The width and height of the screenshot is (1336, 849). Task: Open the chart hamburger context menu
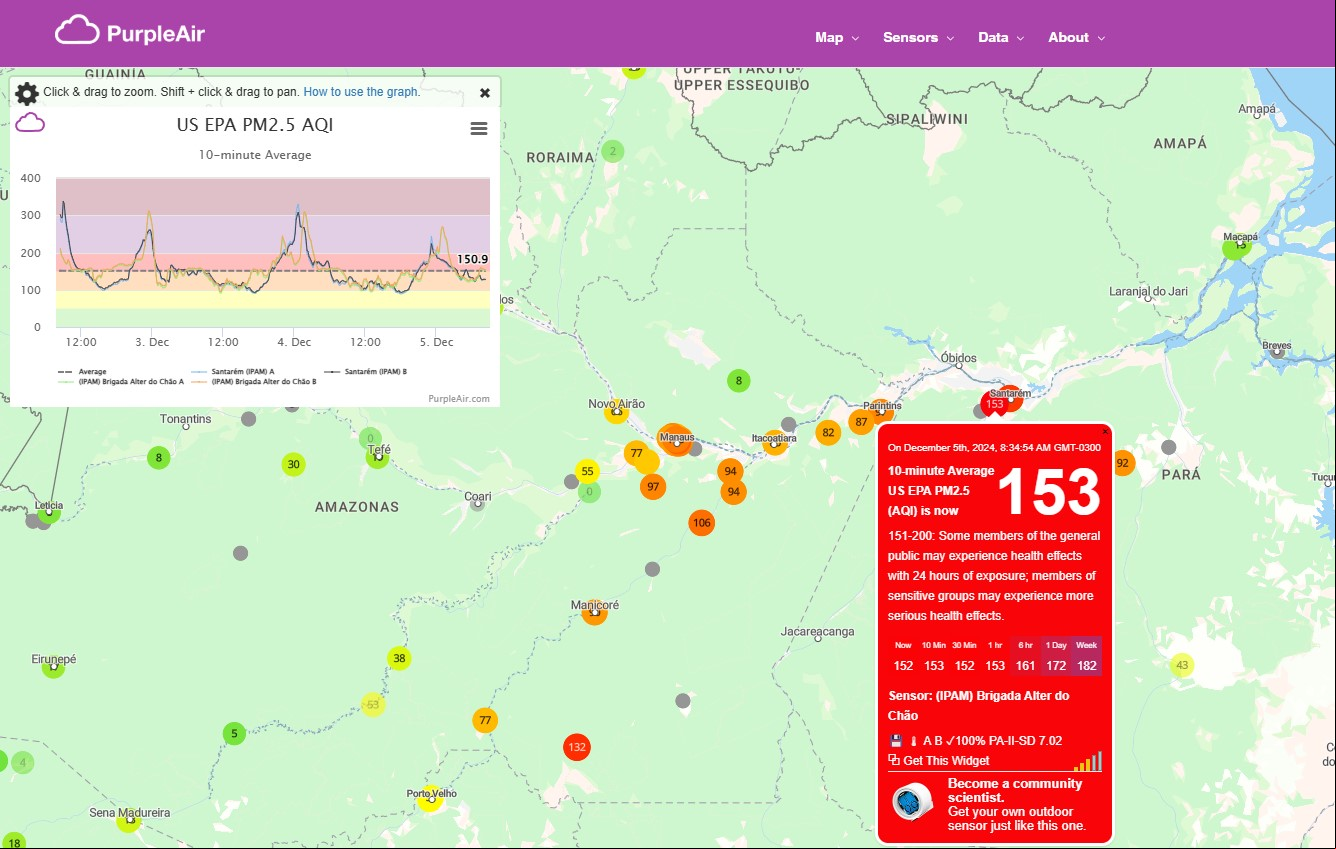479,128
